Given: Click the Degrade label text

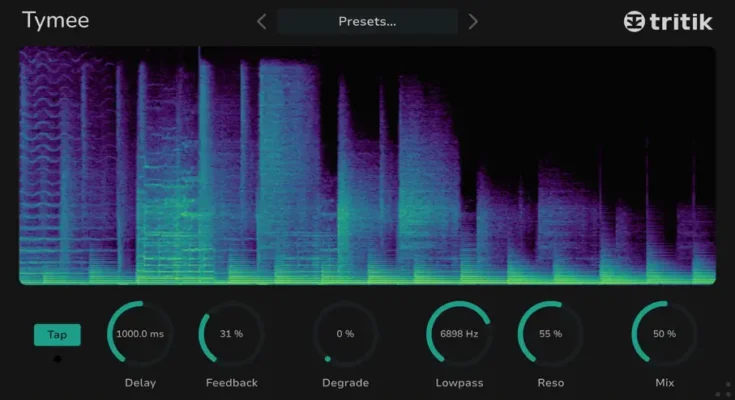Looking at the screenshot, I should point(345,383).
